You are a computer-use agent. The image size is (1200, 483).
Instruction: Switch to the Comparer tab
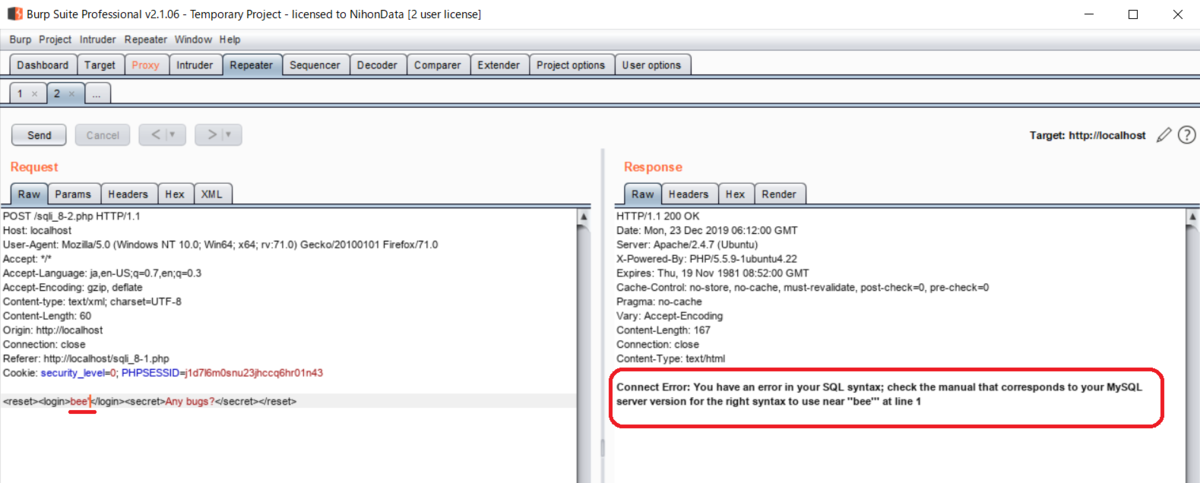[438, 65]
